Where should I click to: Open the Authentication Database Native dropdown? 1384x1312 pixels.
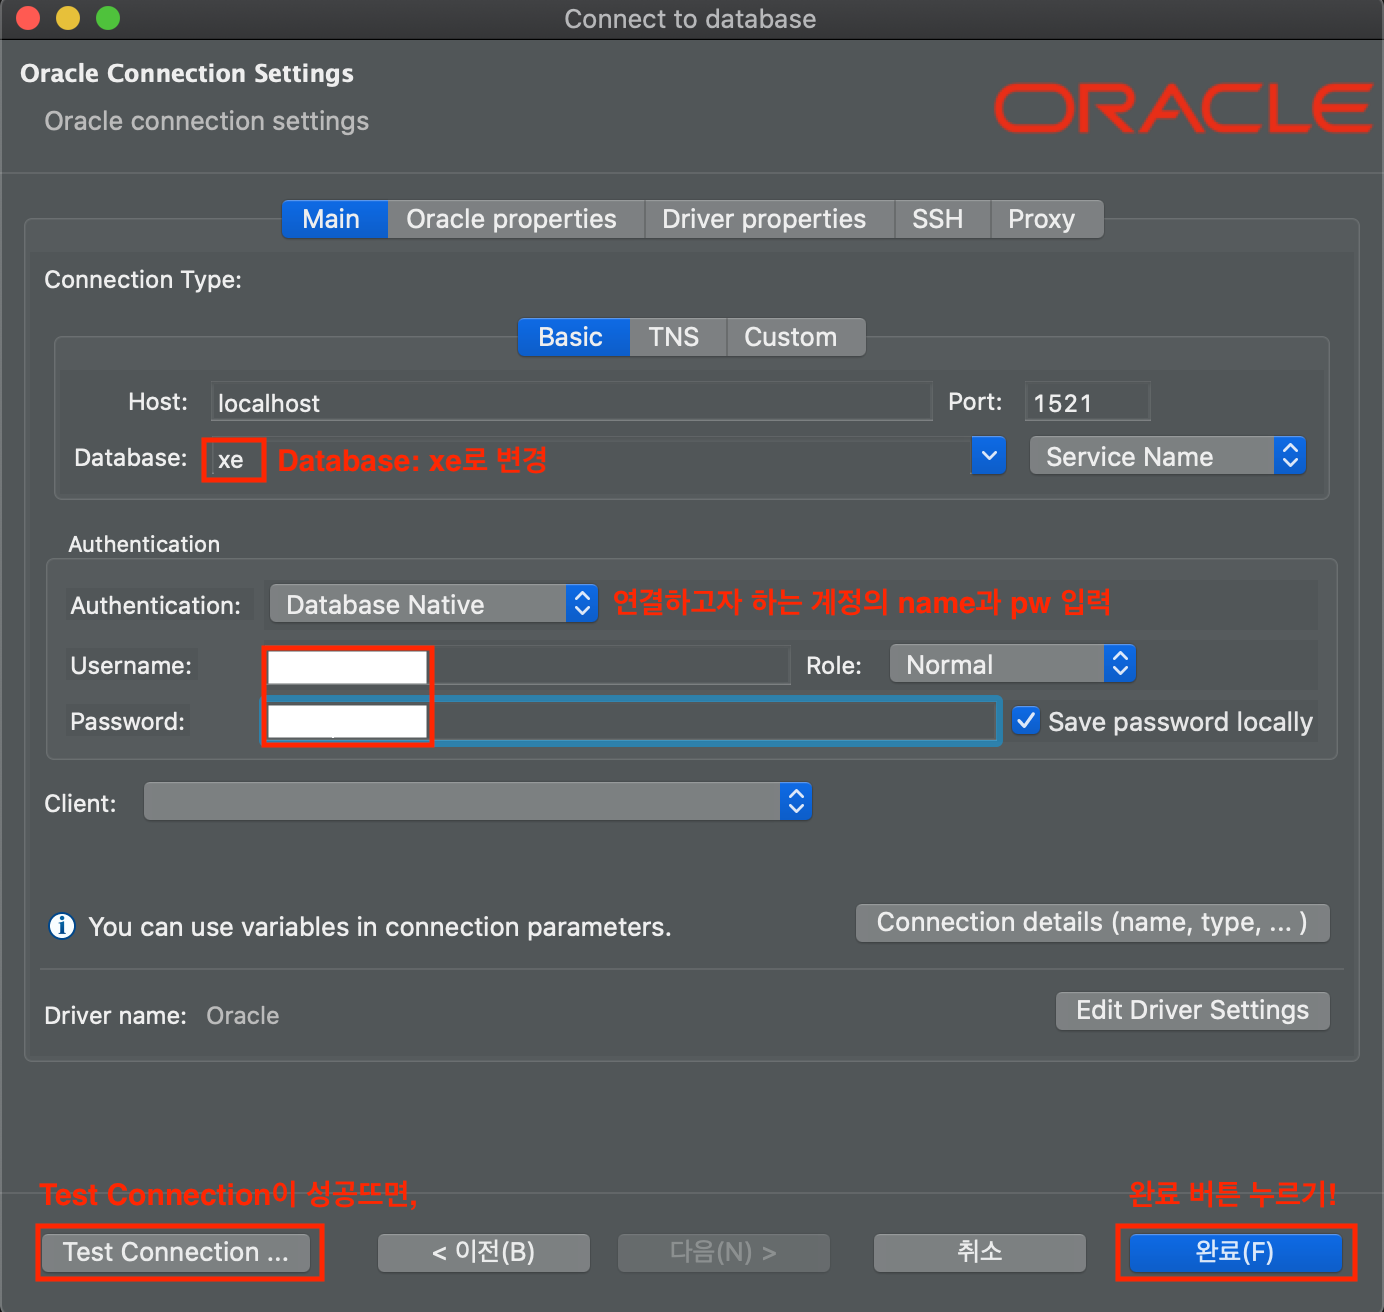(434, 604)
